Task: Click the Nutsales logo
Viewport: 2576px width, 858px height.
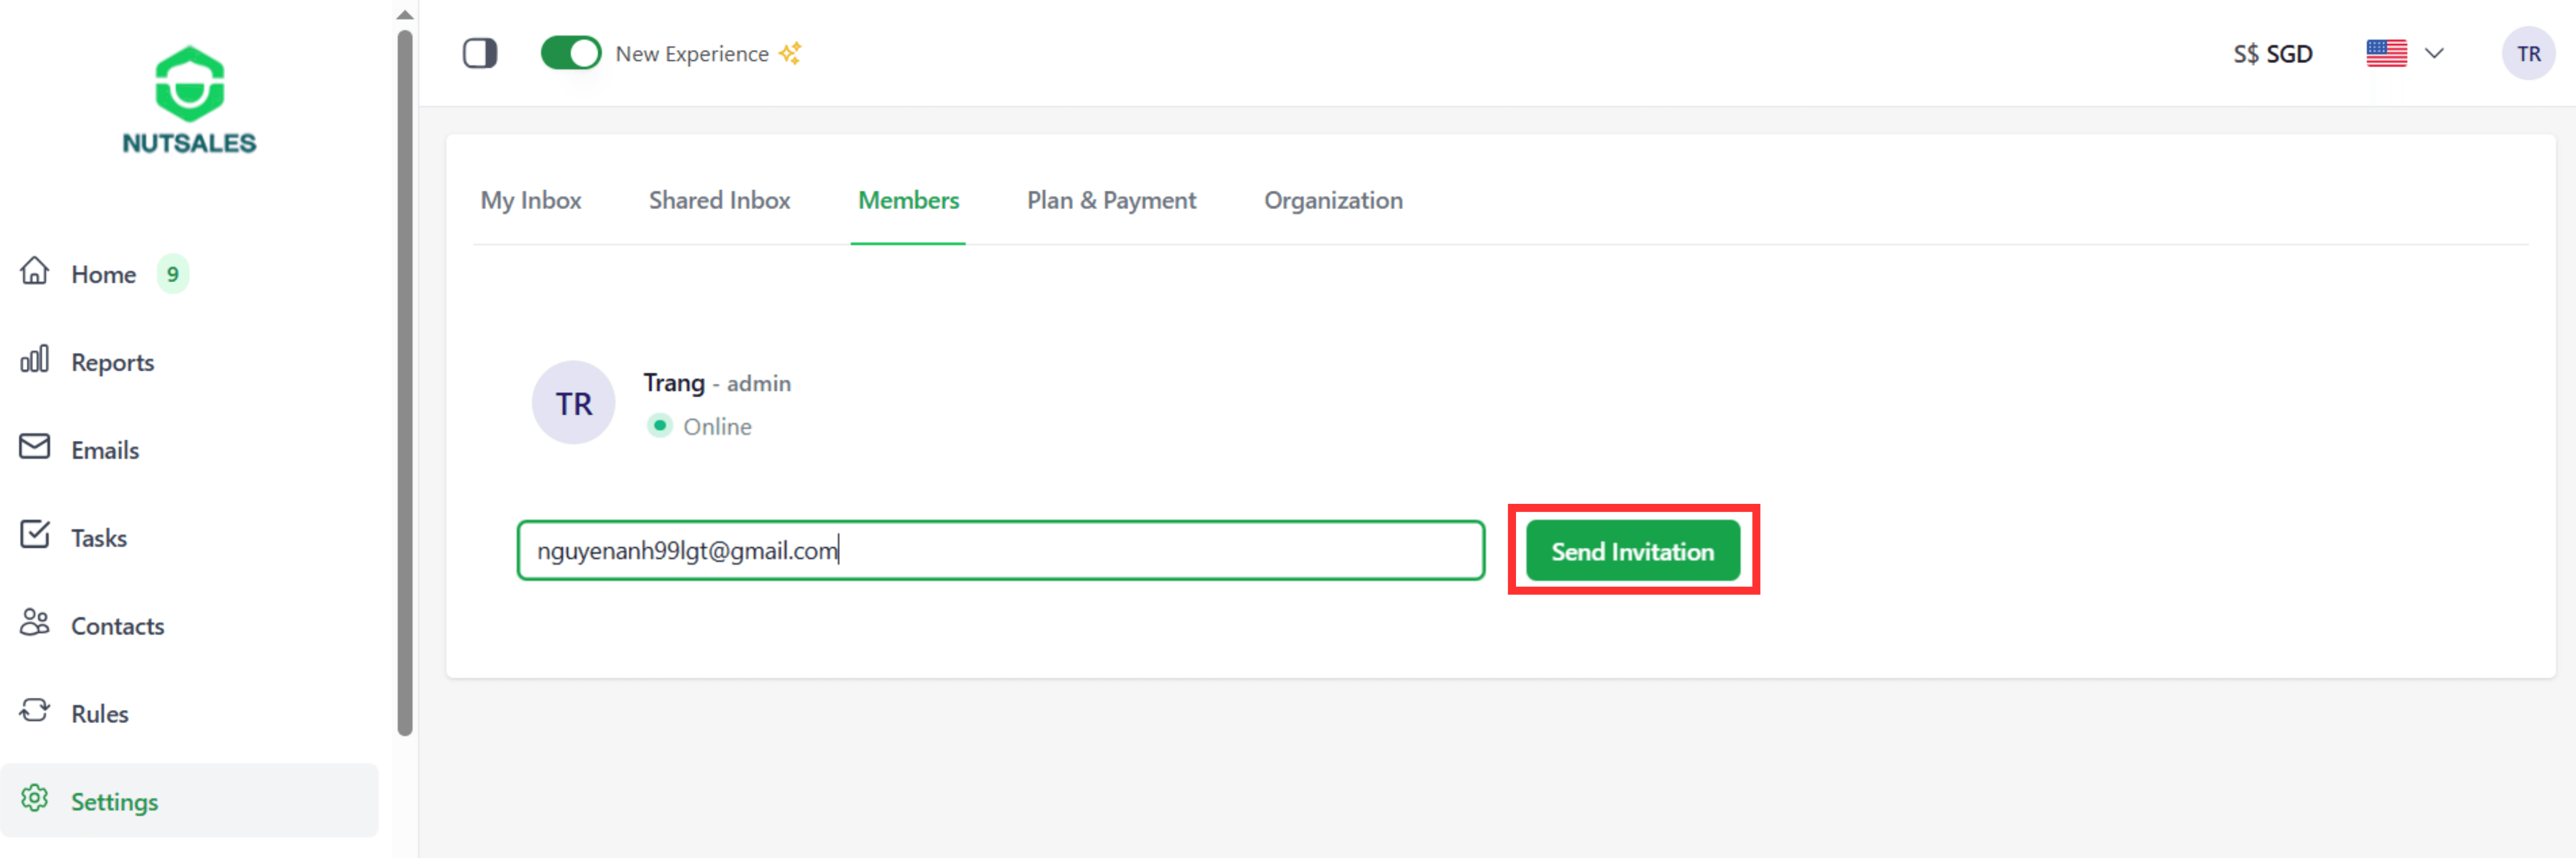Action: tap(189, 100)
